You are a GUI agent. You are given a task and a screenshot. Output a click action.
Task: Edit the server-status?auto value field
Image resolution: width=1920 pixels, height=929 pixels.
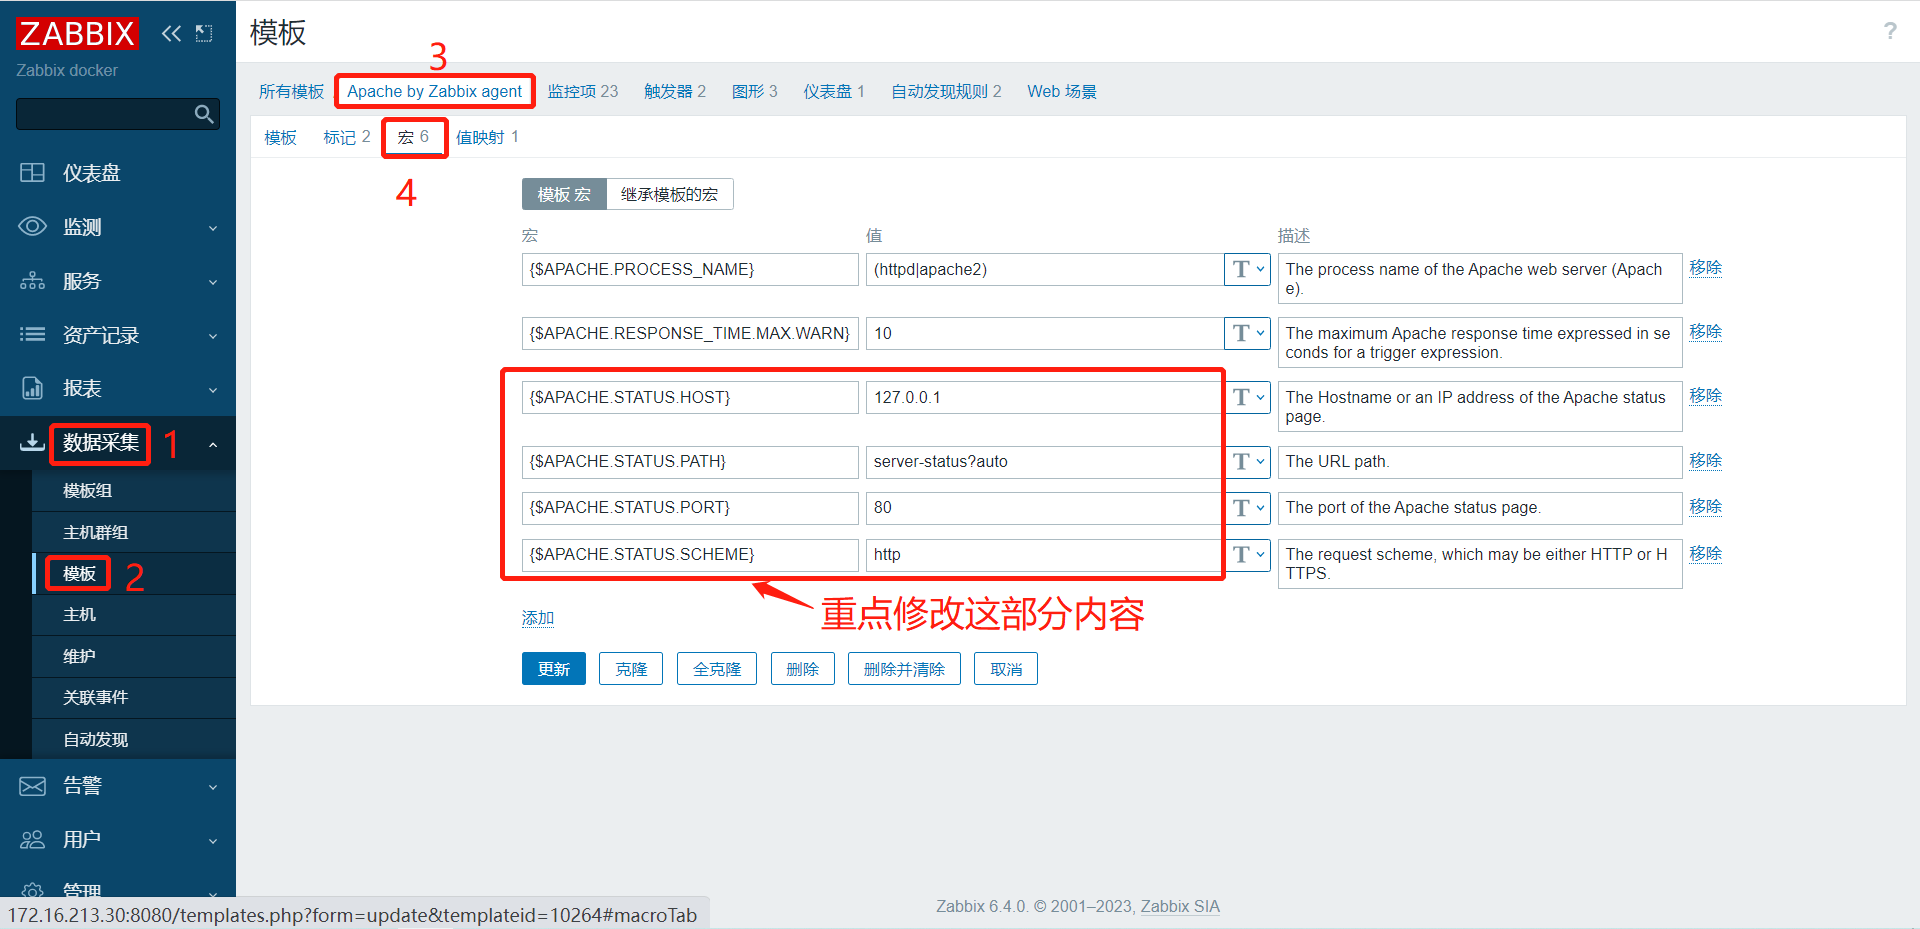click(x=1045, y=461)
